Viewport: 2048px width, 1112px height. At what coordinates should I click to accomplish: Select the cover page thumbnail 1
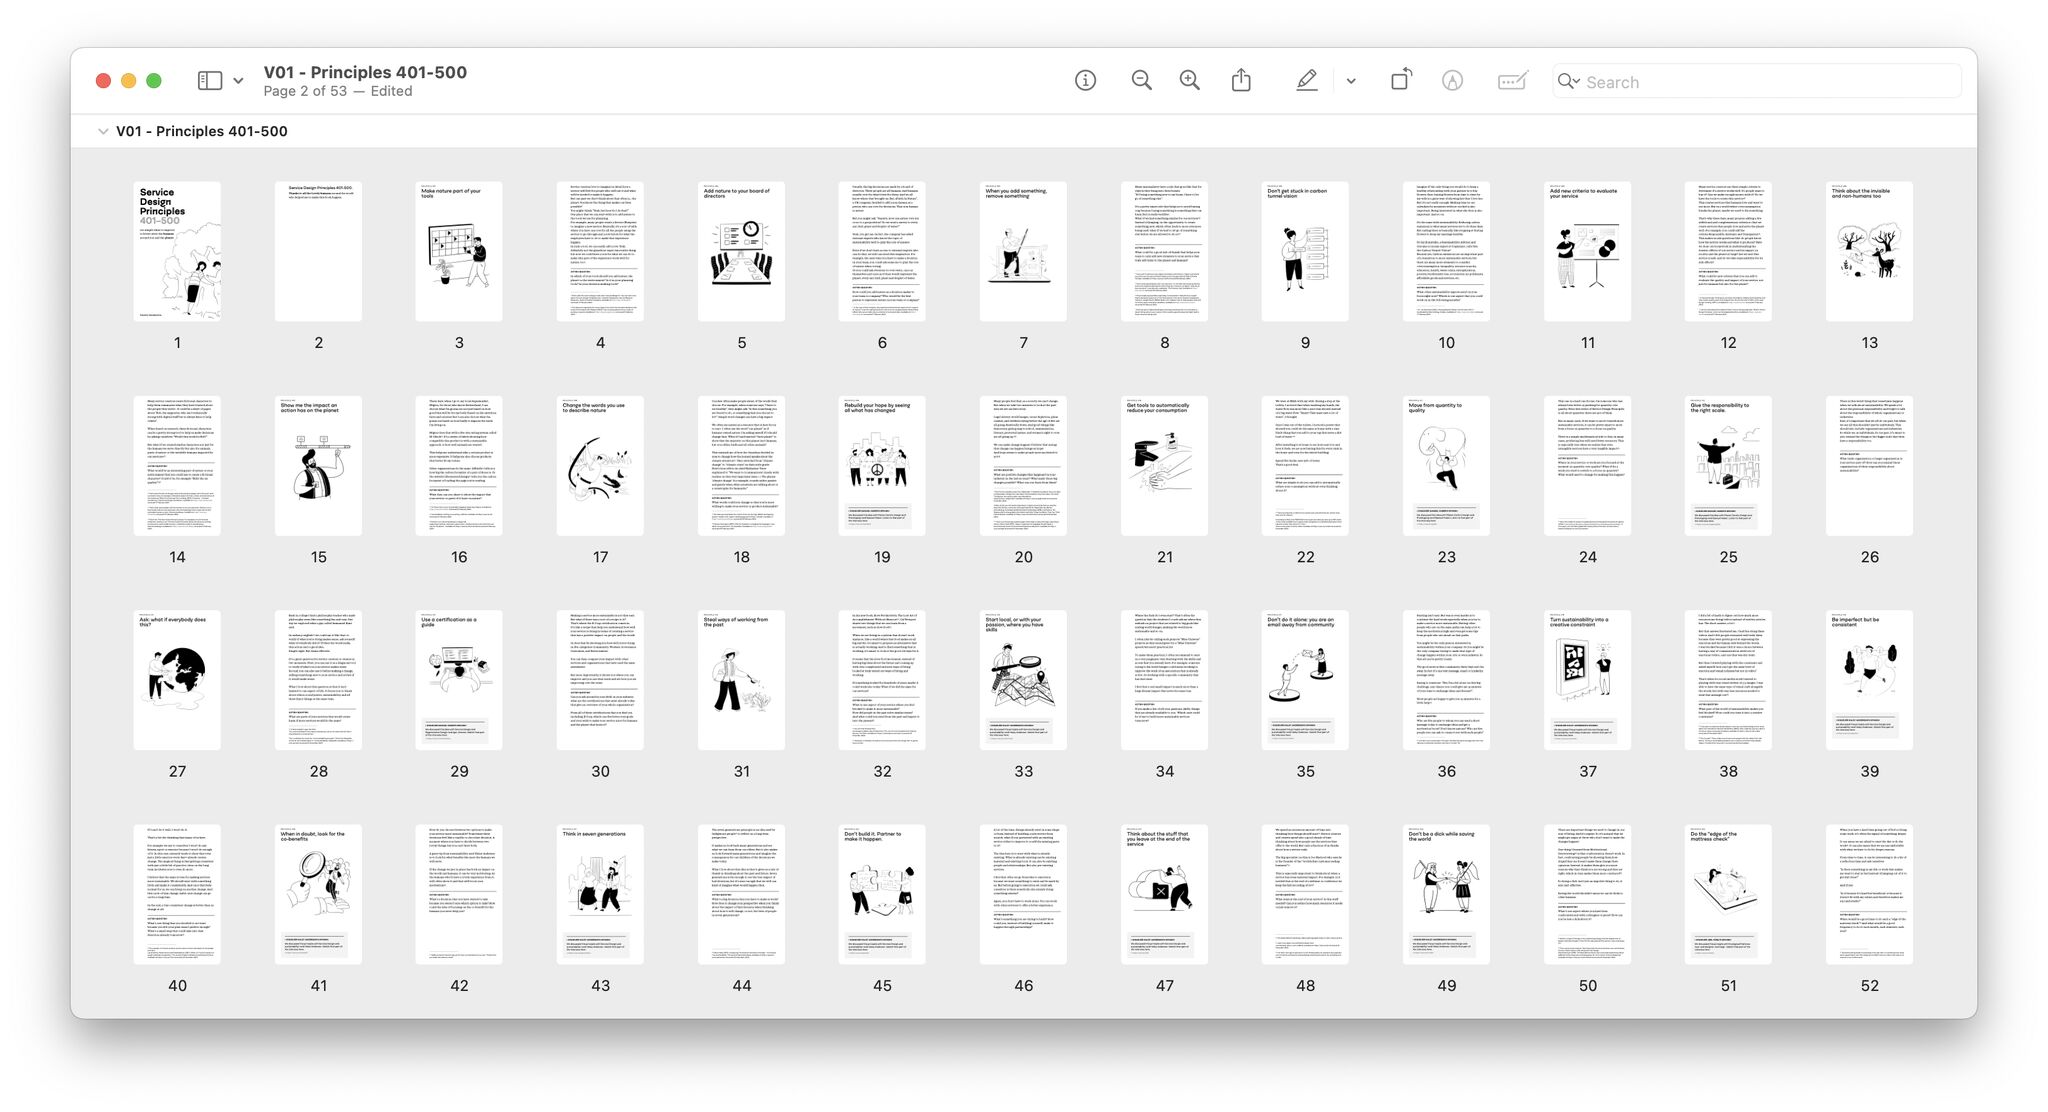pos(177,251)
